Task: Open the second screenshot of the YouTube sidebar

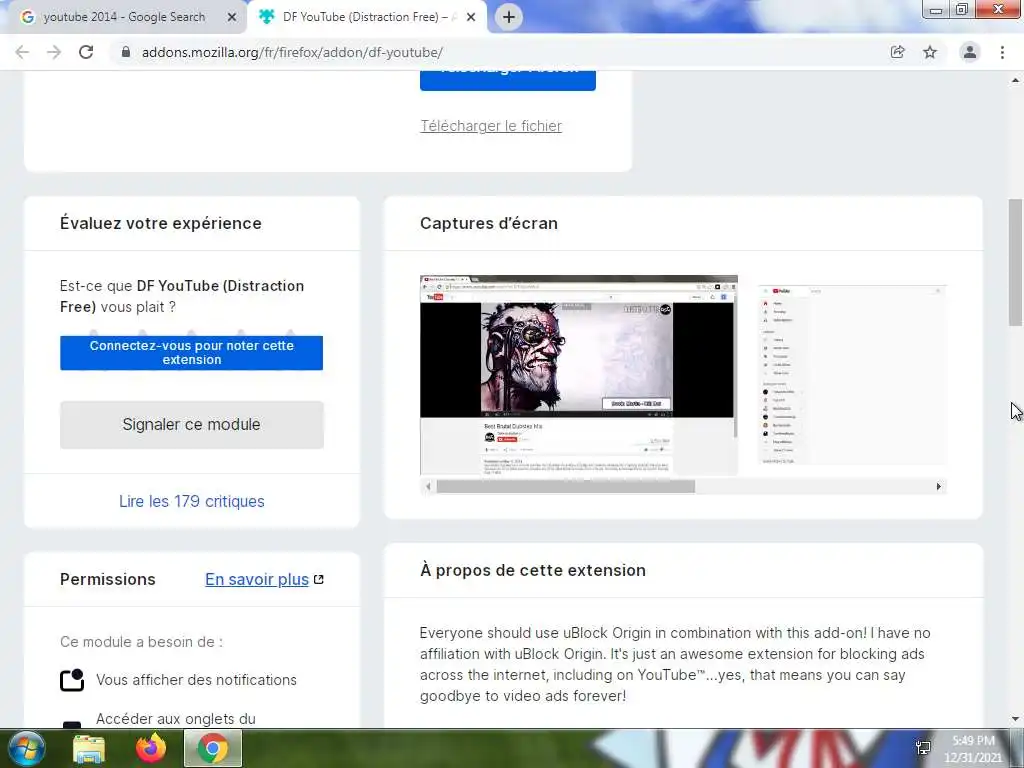Action: [x=852, y=375]
